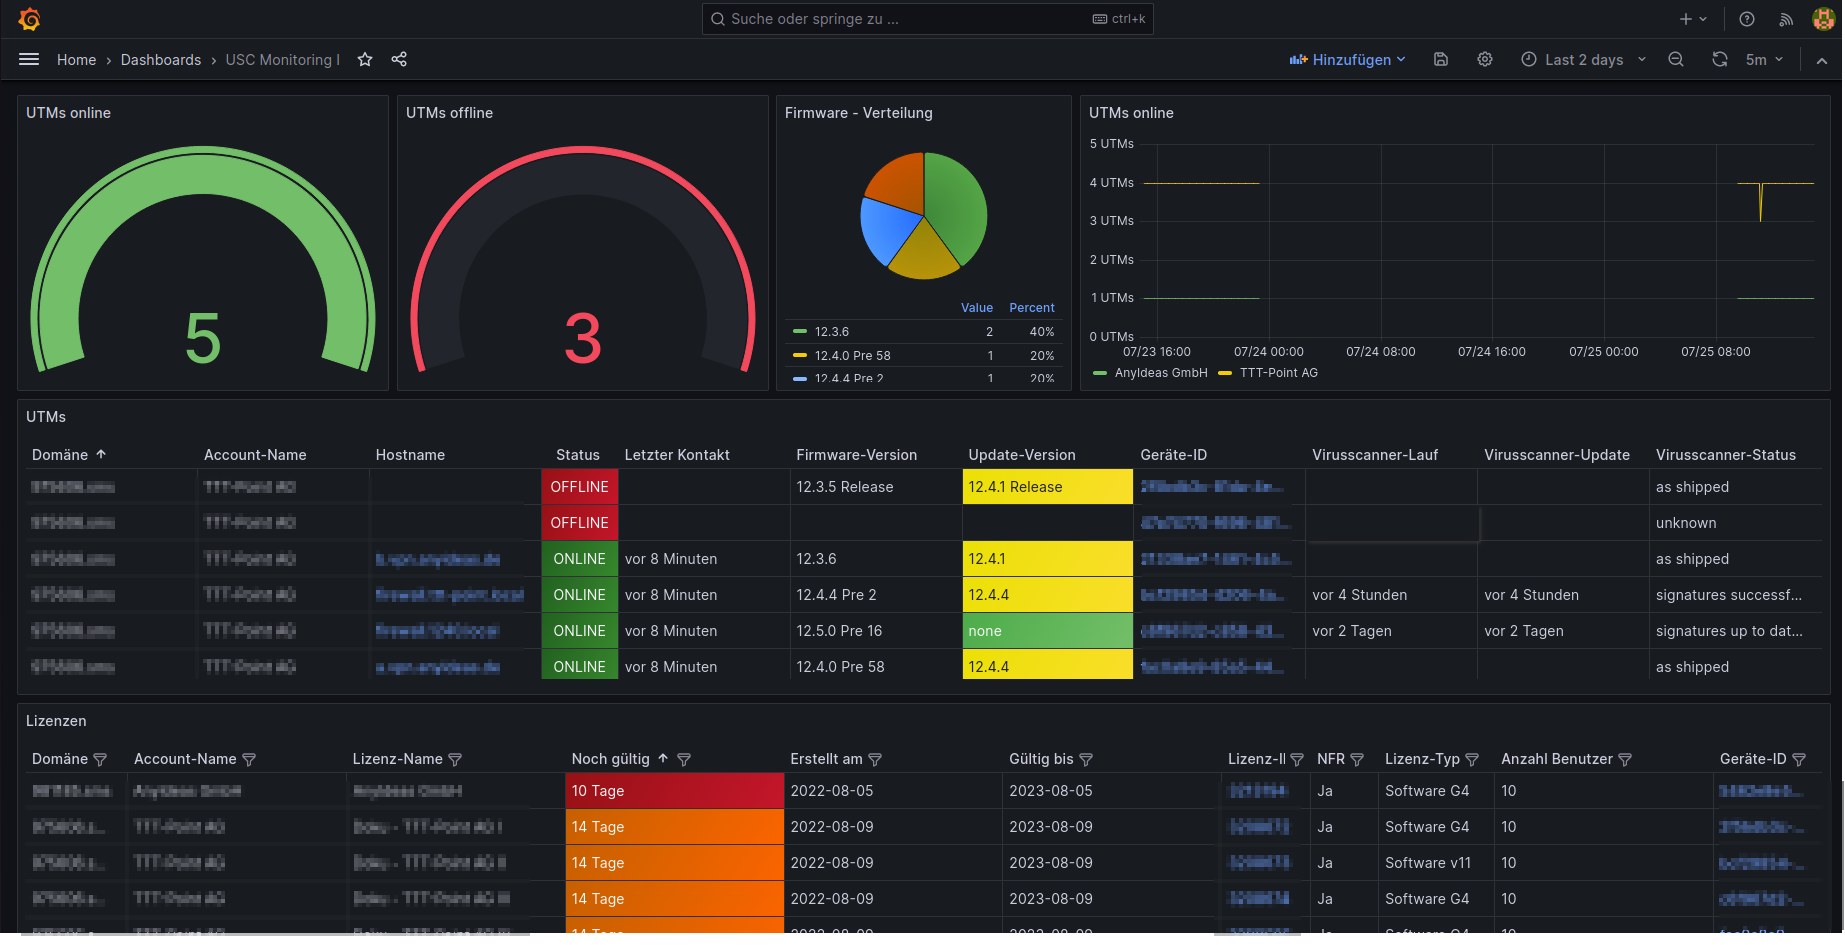
Task: Toggle TTT-Point AG series in legend
Action: pos(1278,373)
